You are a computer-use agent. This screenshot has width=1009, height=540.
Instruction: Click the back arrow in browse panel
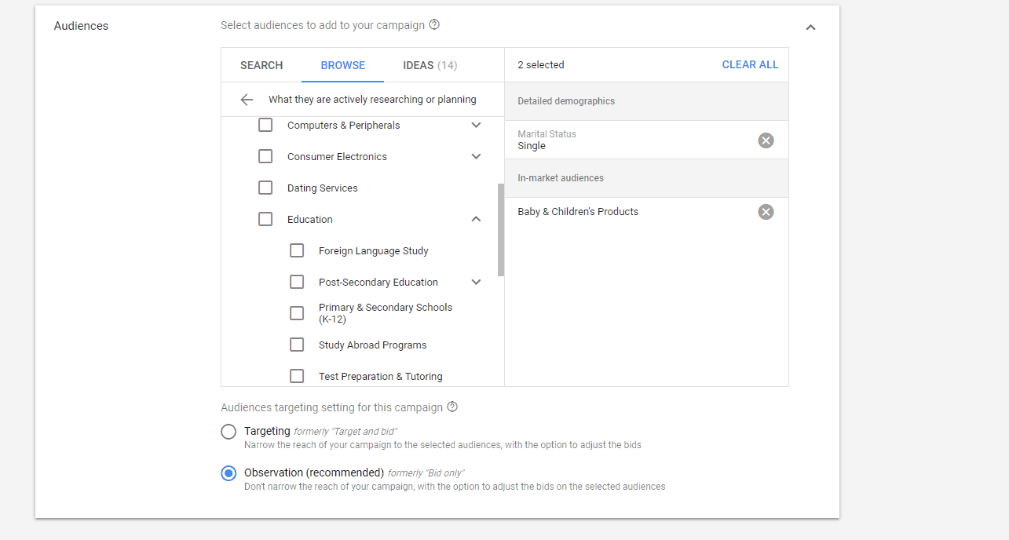(x=246, y=100)
